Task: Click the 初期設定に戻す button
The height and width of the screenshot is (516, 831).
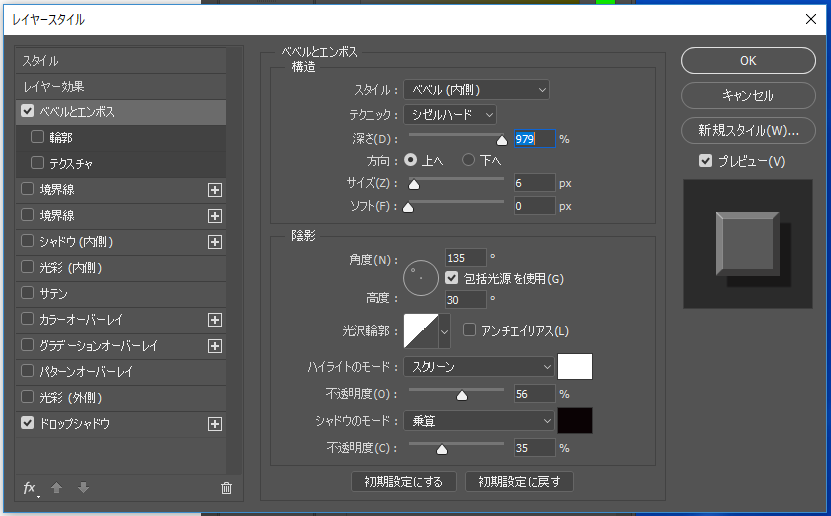Action: (x=519, y=482)
